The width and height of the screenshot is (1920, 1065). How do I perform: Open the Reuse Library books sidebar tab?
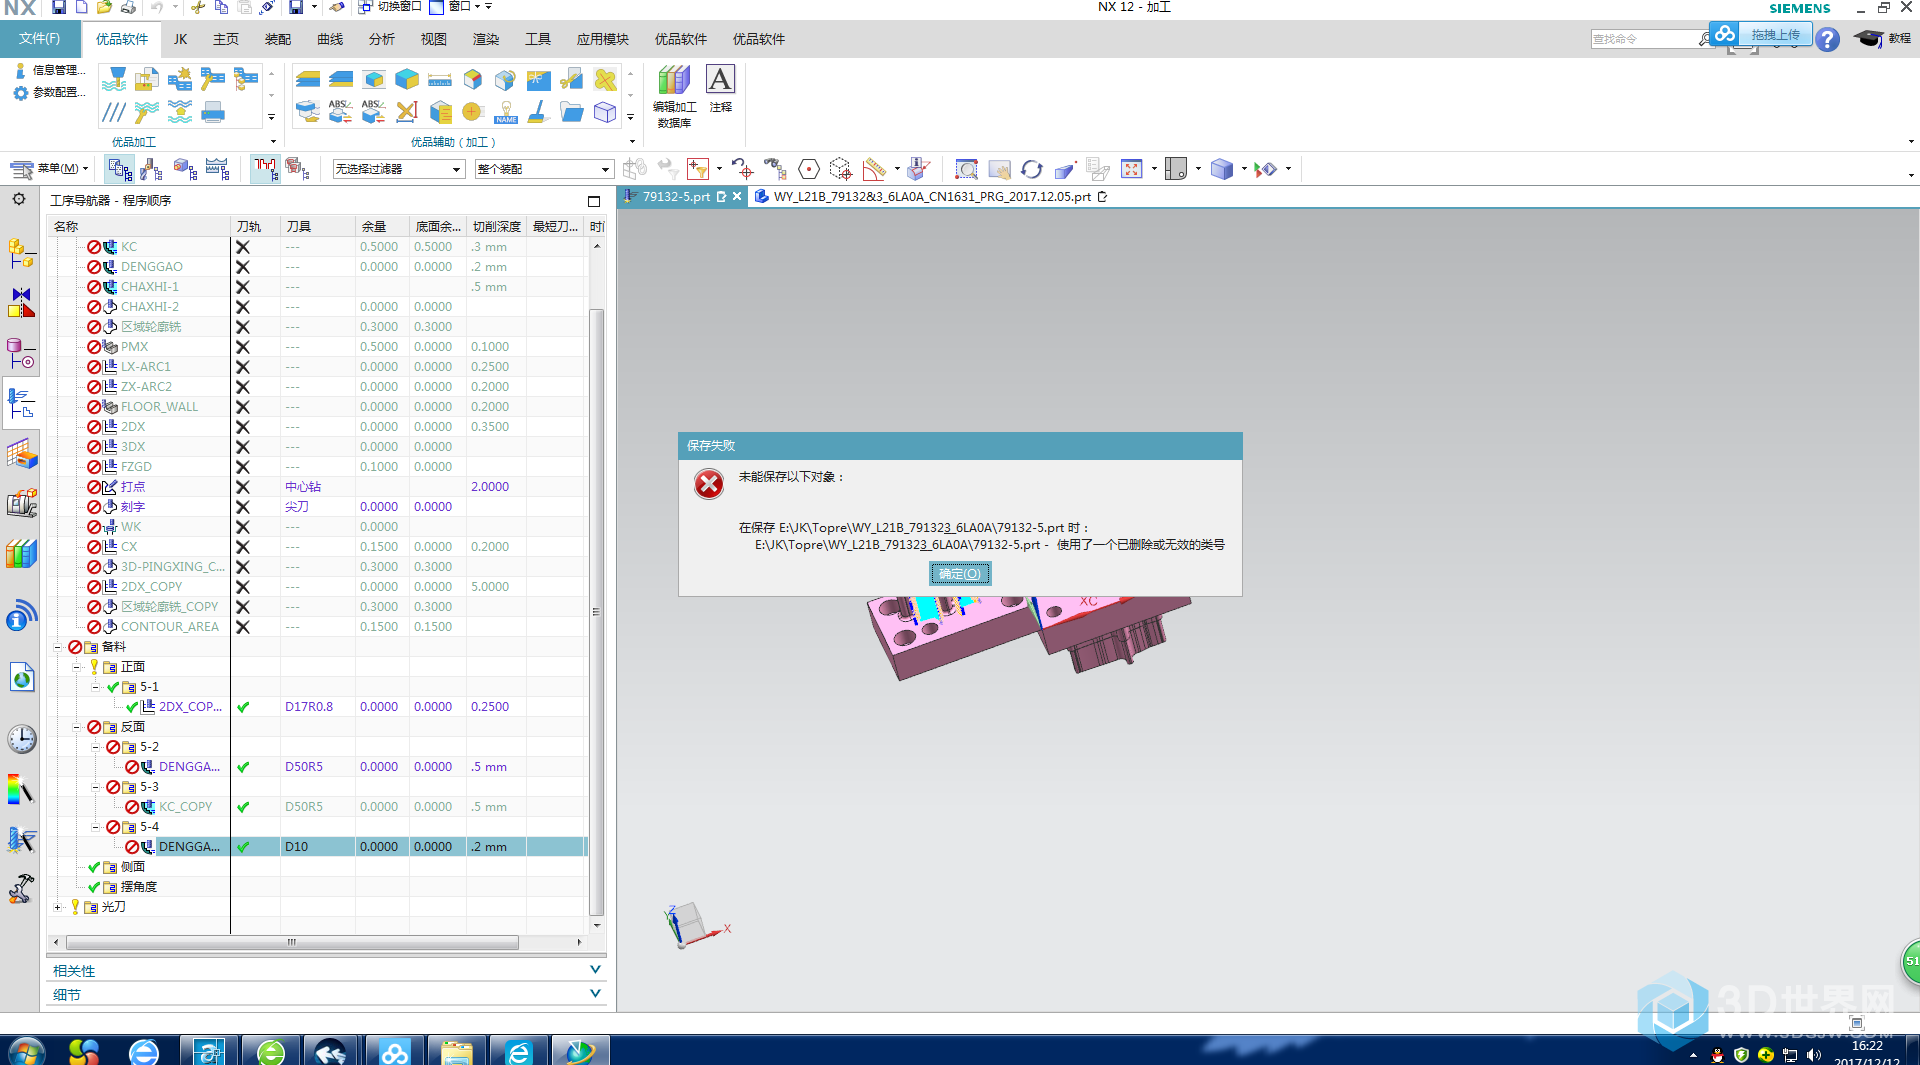[x=21, y=553]
